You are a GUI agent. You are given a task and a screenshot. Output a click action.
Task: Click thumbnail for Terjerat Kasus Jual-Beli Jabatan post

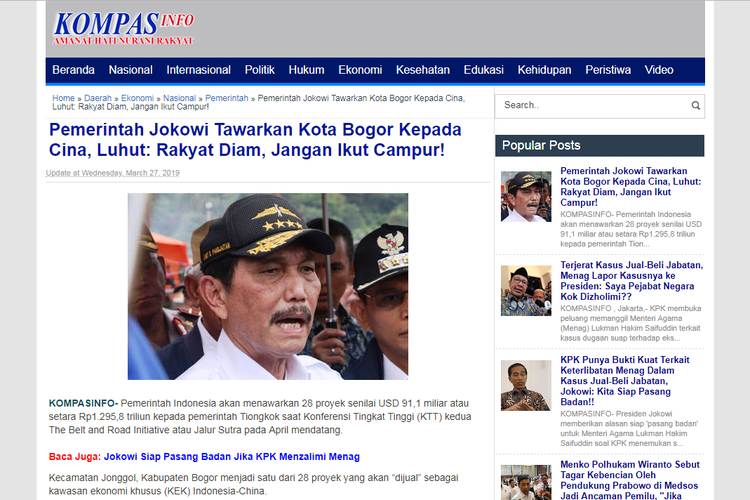[x=526, y=291]
